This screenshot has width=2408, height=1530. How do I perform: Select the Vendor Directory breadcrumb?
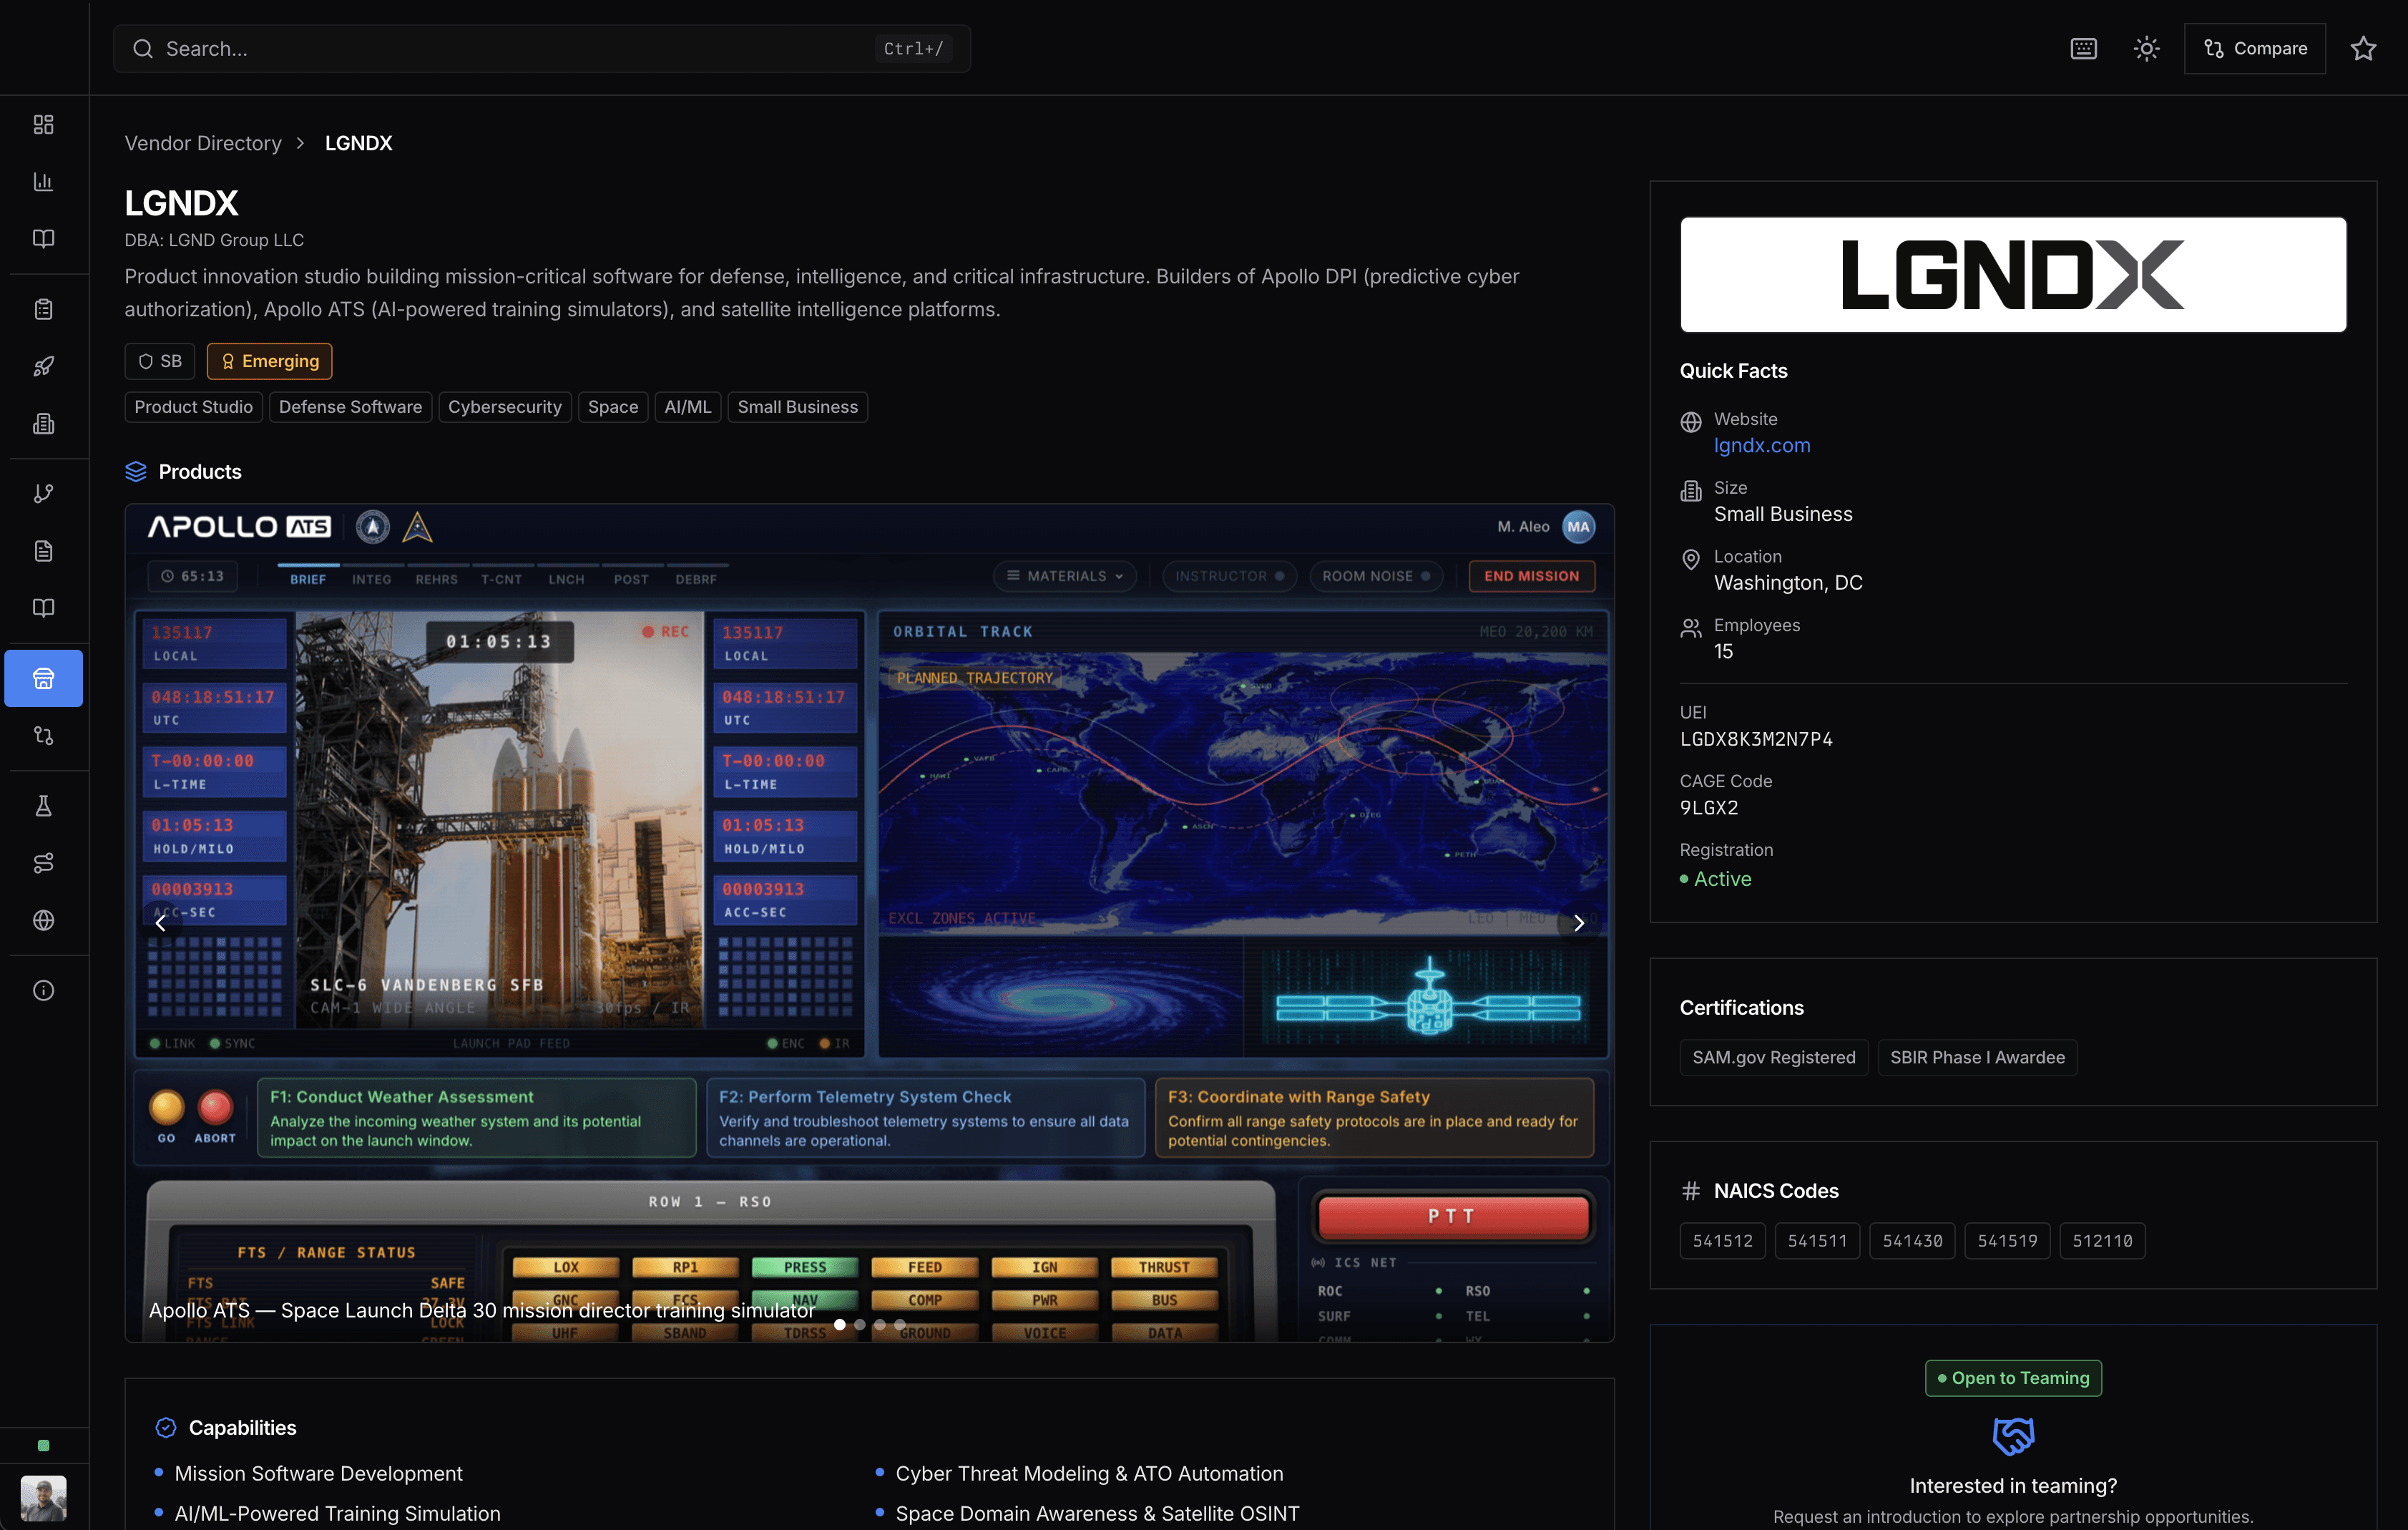coord(203,143)
